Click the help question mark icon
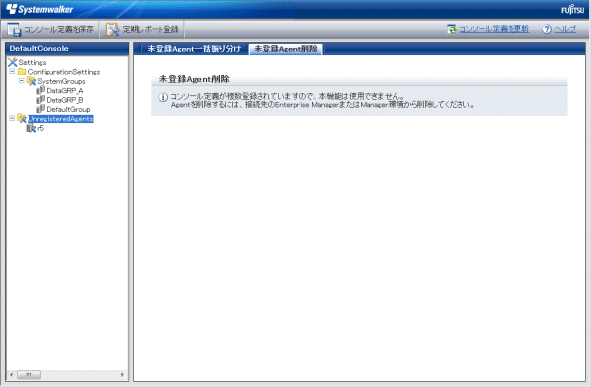Image resolution: width=591 pixels, height=387 pixels. tap(547, 29)
